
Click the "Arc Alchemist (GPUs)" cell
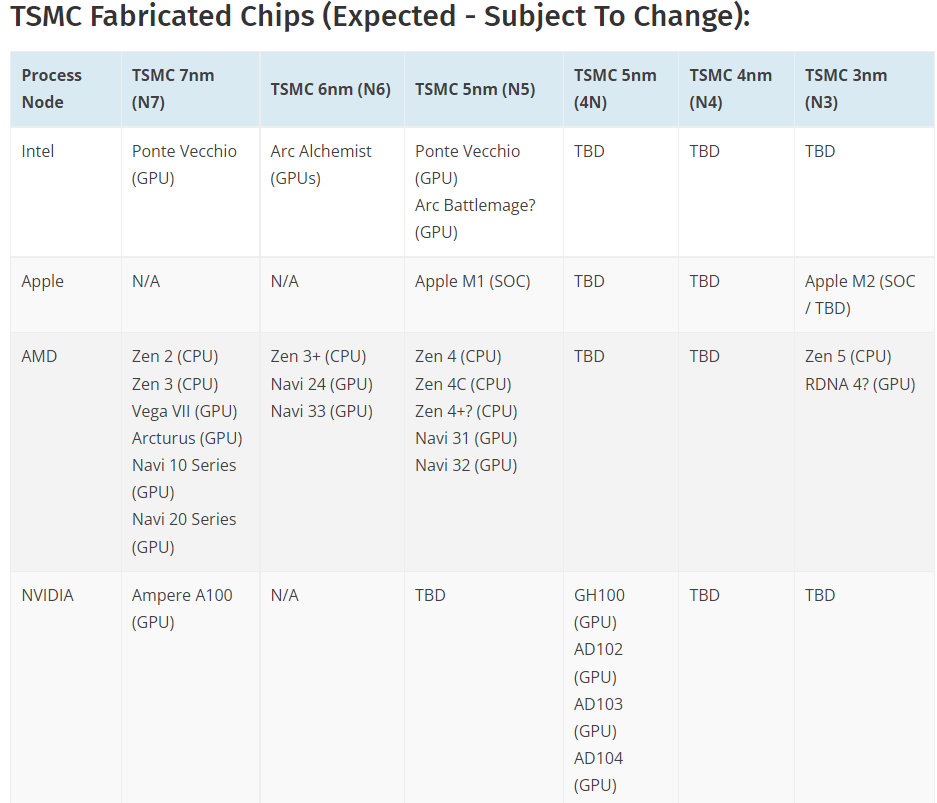tap(321, 164)
